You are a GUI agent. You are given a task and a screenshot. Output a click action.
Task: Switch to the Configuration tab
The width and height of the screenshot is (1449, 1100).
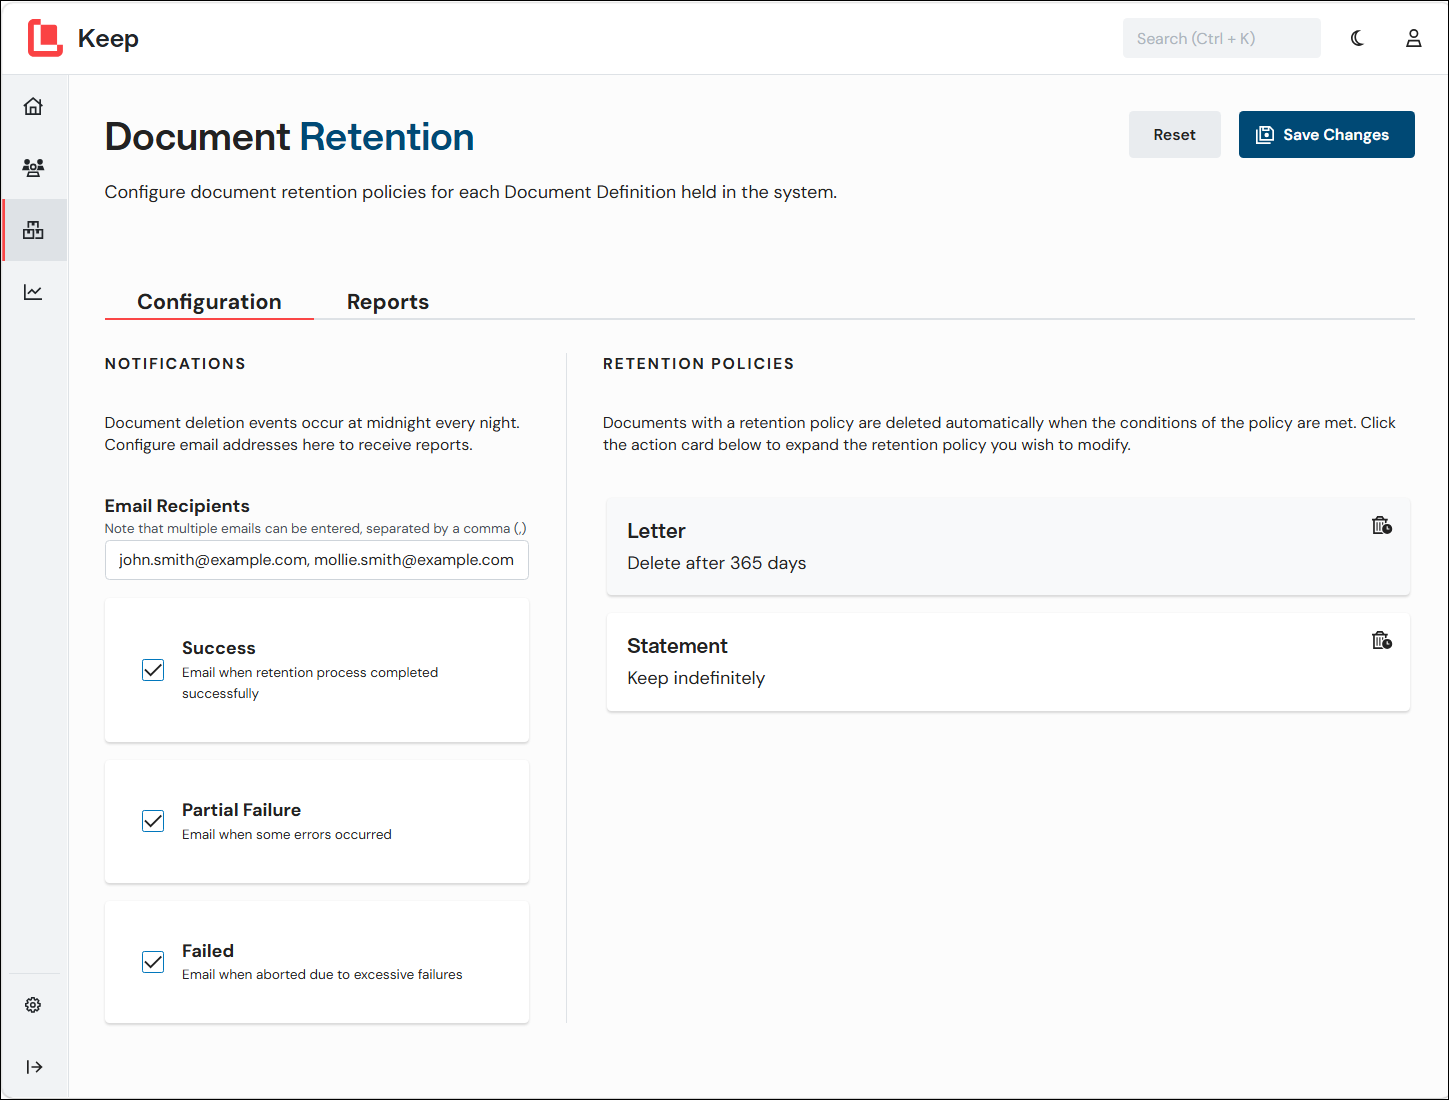pyautogui.click(x=209, y=302)
